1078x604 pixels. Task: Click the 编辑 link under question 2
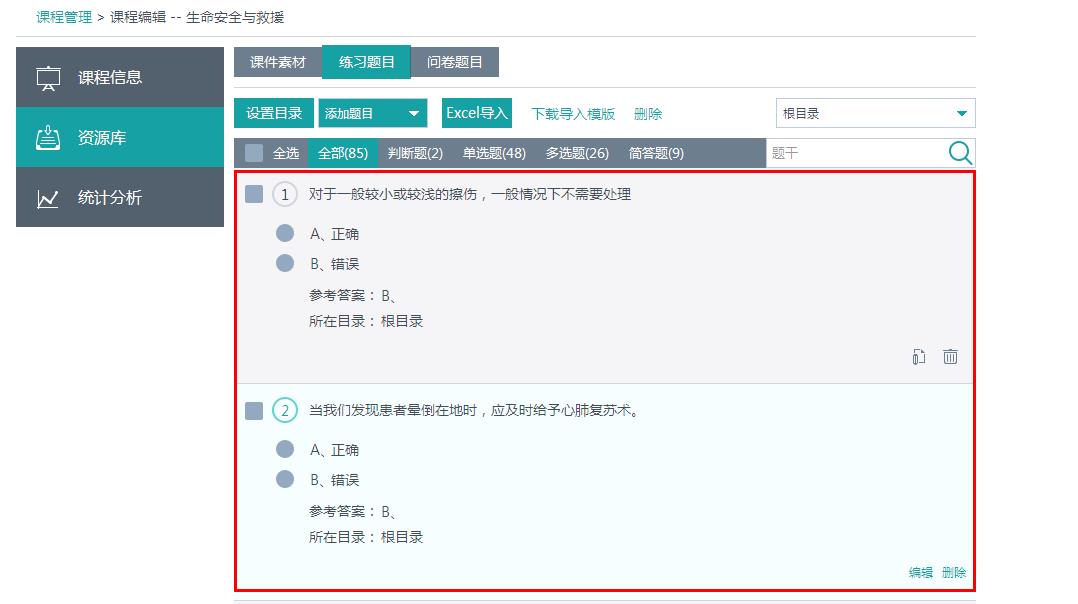(920, 573)
